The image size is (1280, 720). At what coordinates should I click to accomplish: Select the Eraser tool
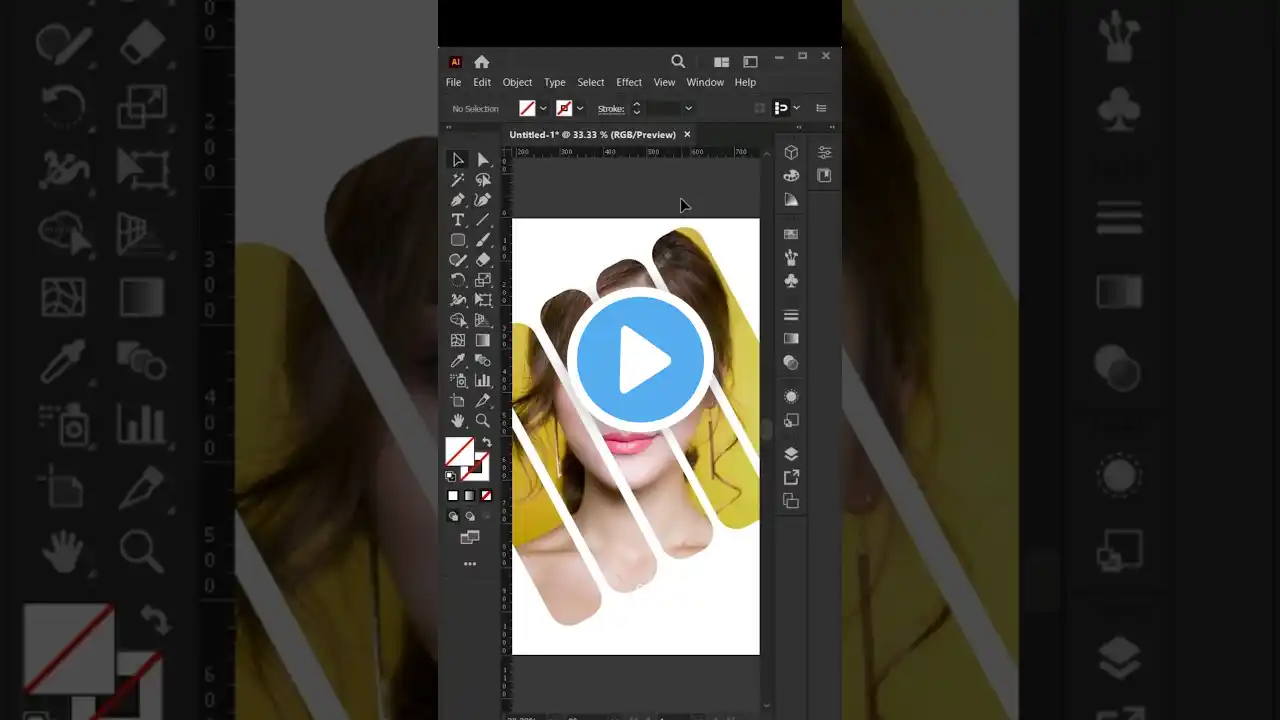(483, 260)
